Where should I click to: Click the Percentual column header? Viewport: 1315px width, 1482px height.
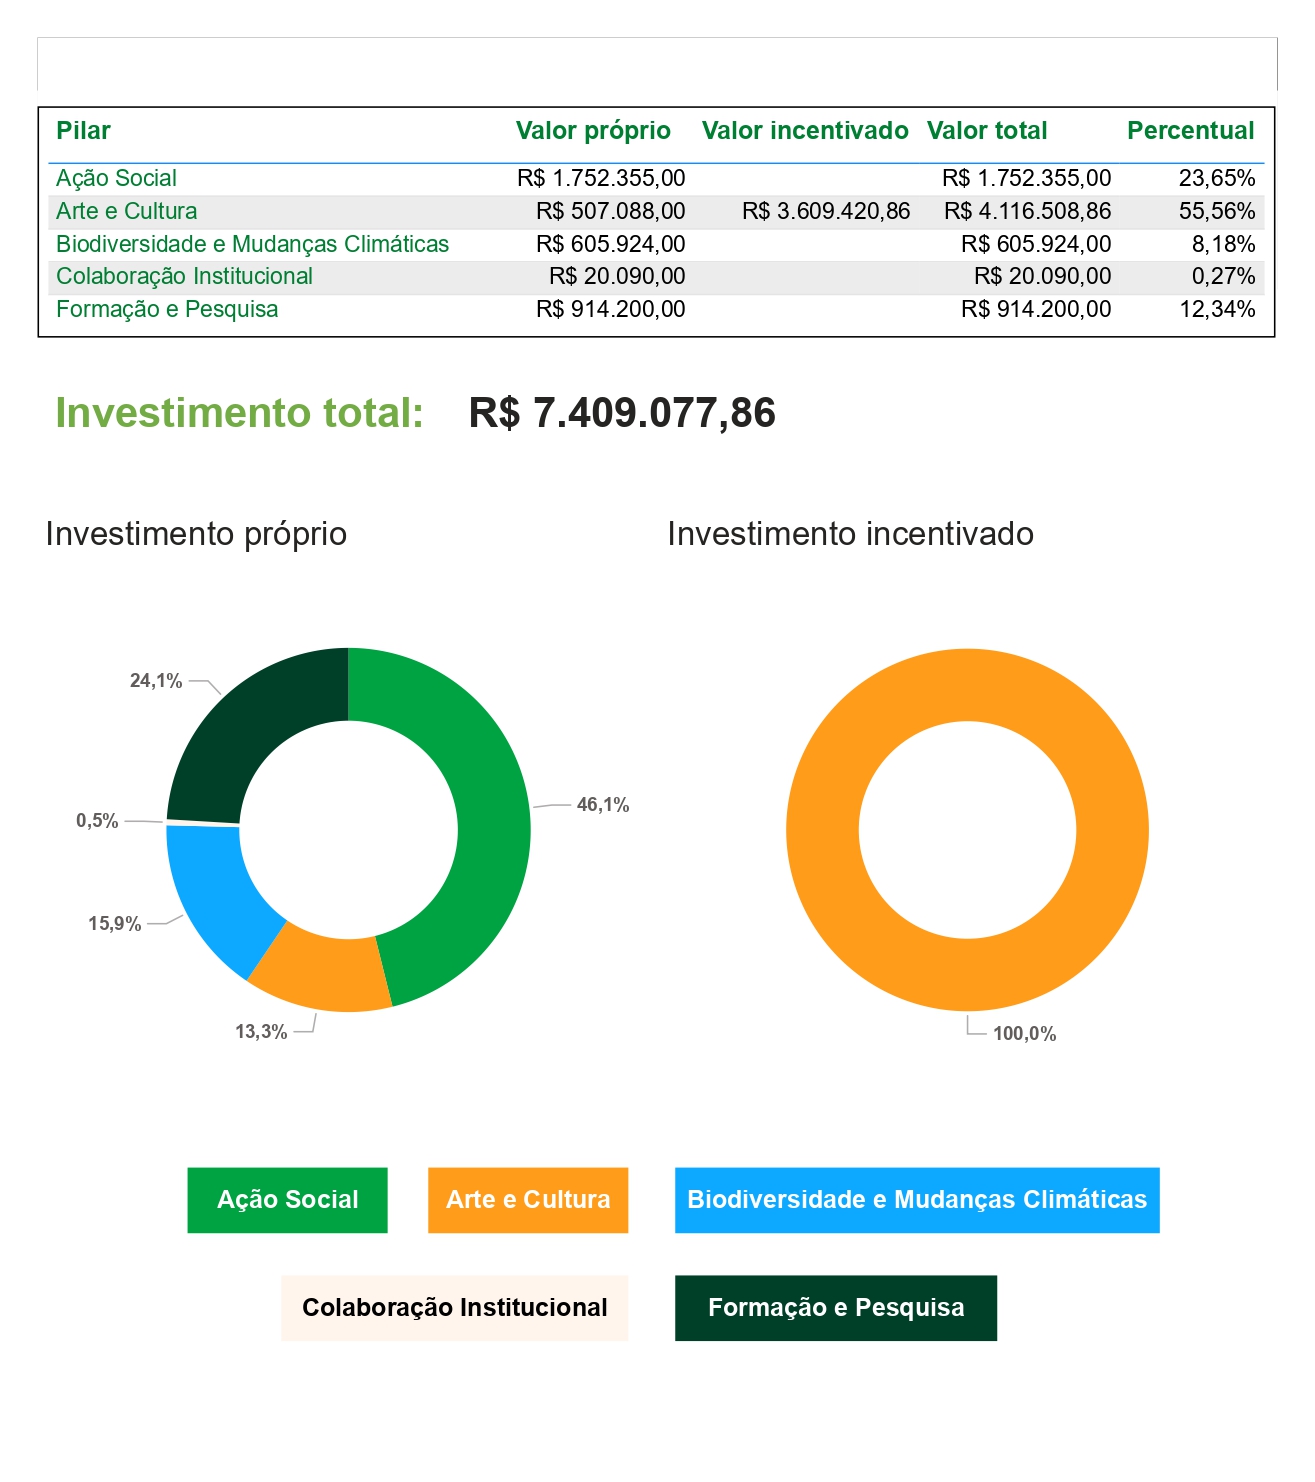point(1190,131)
